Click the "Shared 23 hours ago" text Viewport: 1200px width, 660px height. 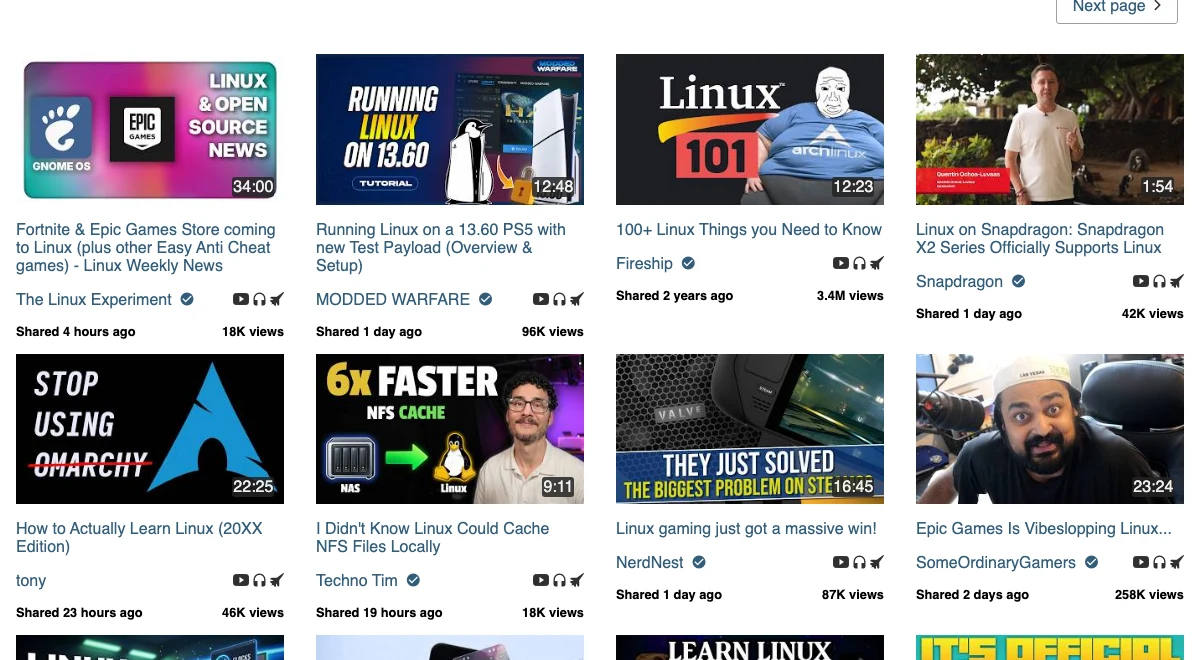[79, 612]
